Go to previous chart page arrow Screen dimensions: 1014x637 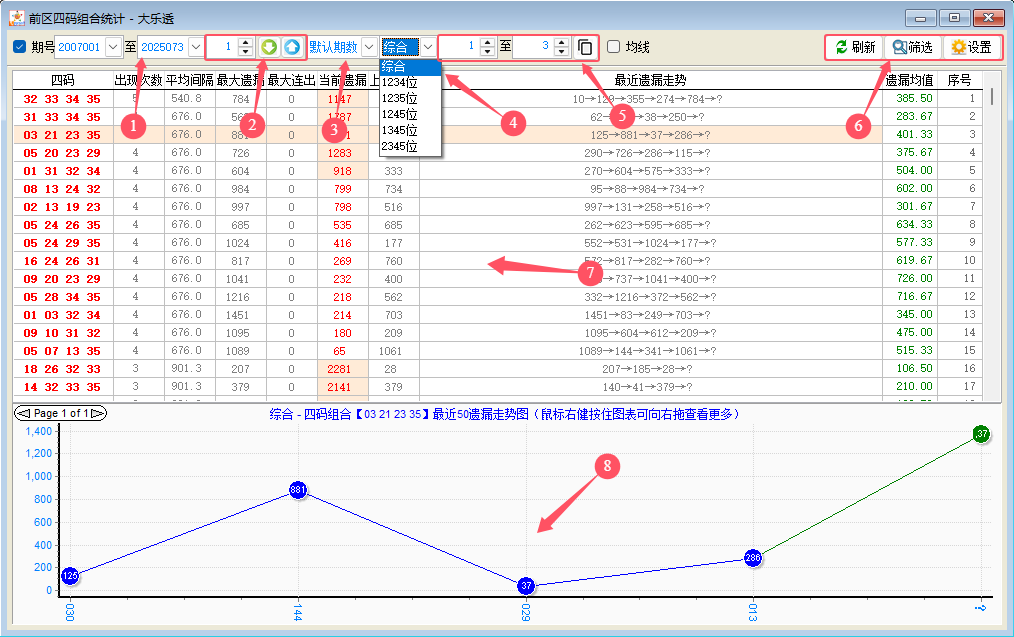[x=22, y=413]
